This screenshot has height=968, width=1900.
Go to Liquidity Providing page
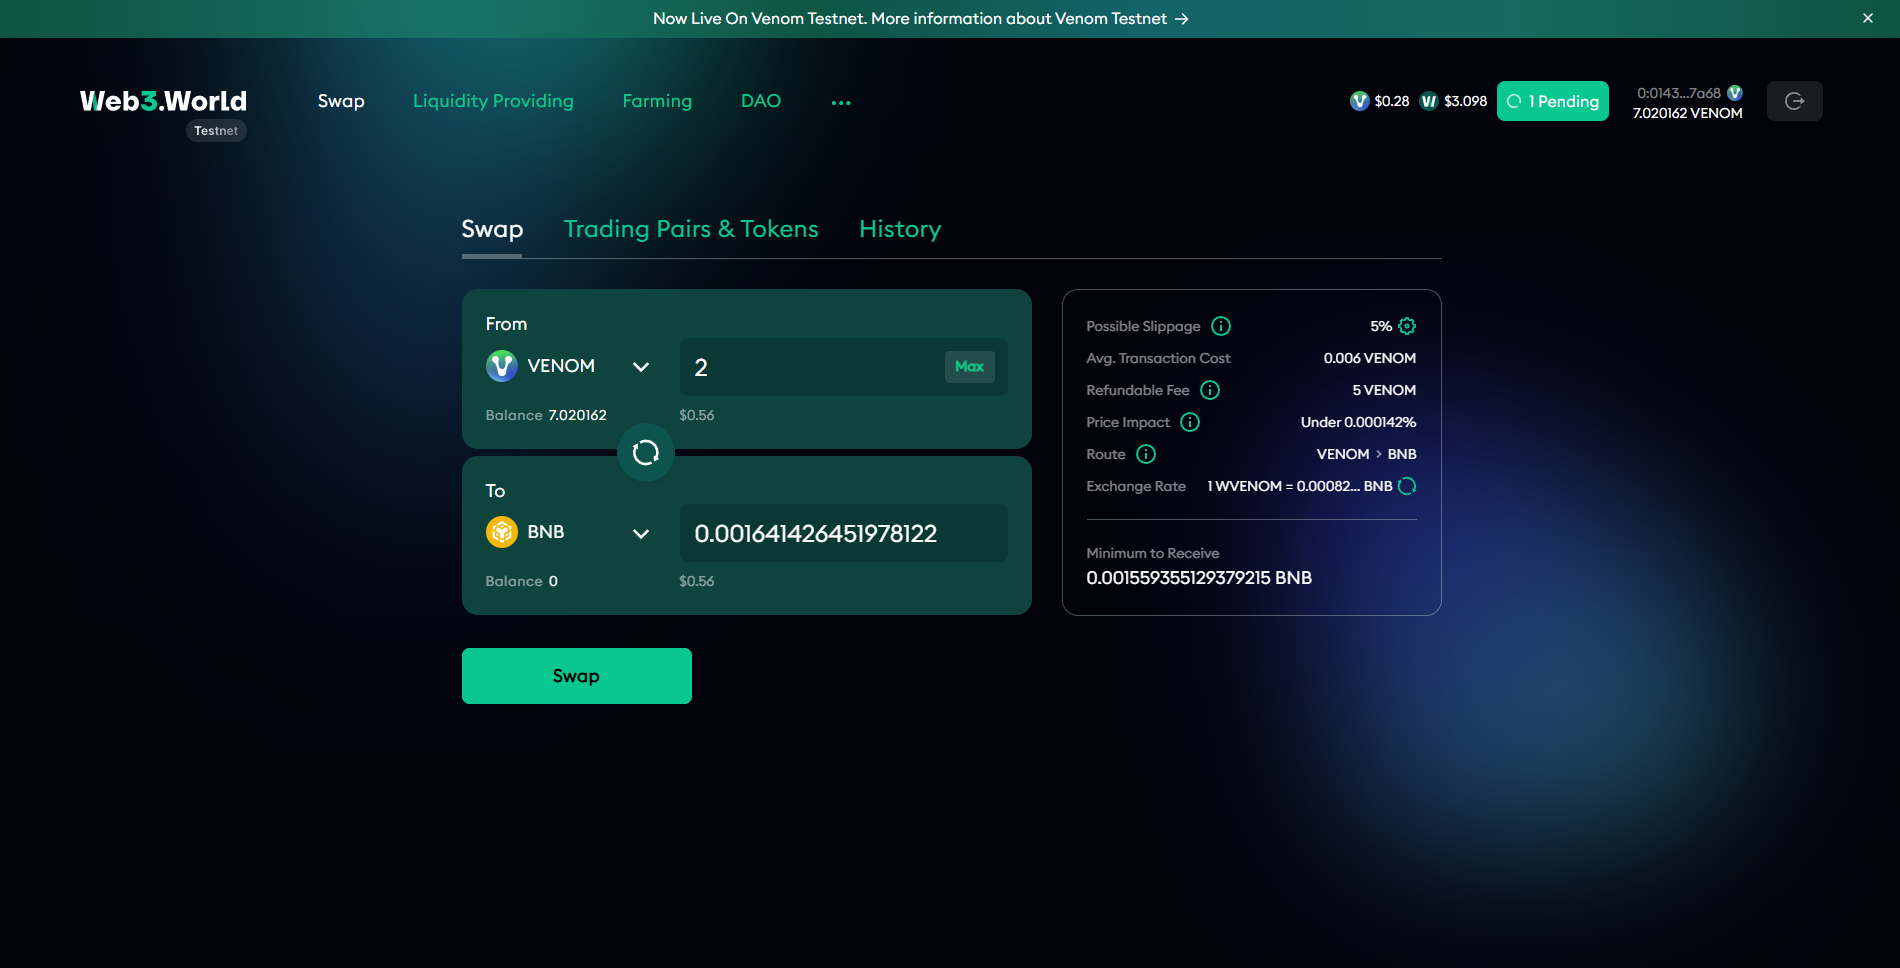click(x=493, y=101)
